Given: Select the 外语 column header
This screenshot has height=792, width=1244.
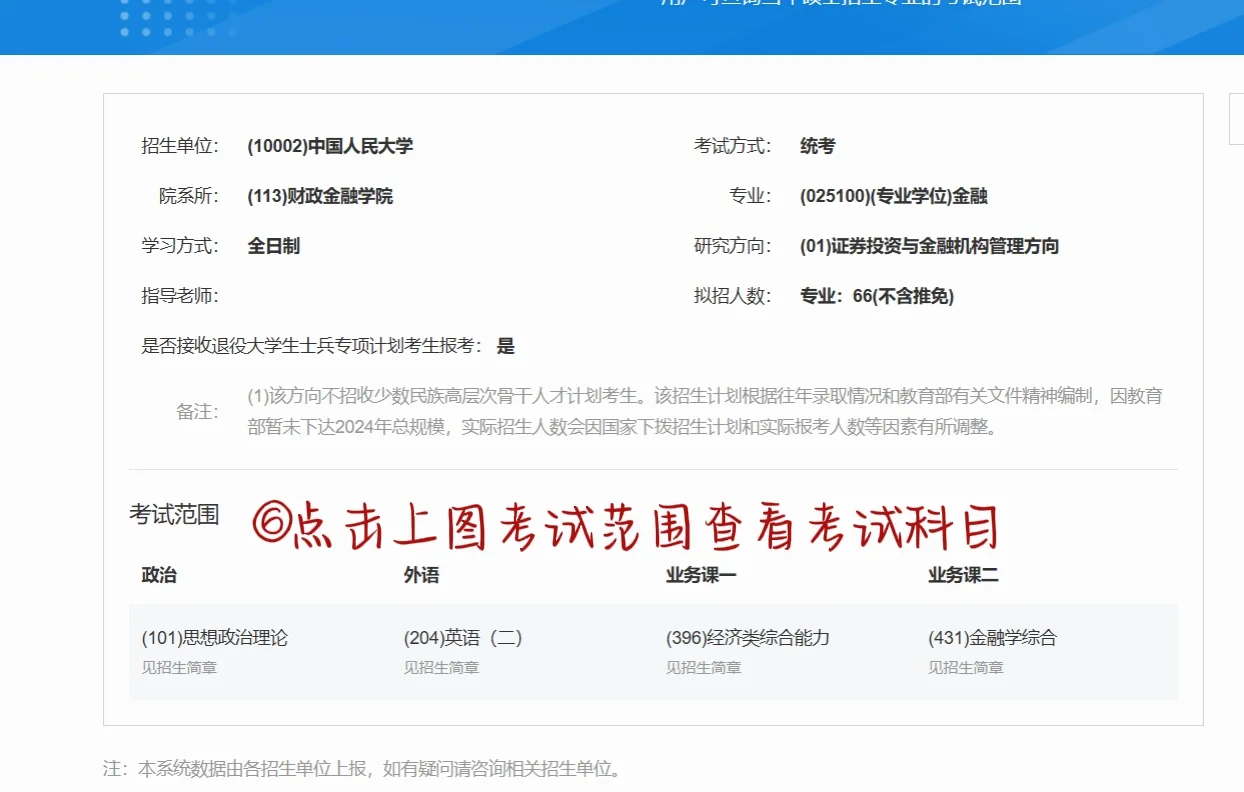Looking at the screenshot, I should [x=419, y=575].
